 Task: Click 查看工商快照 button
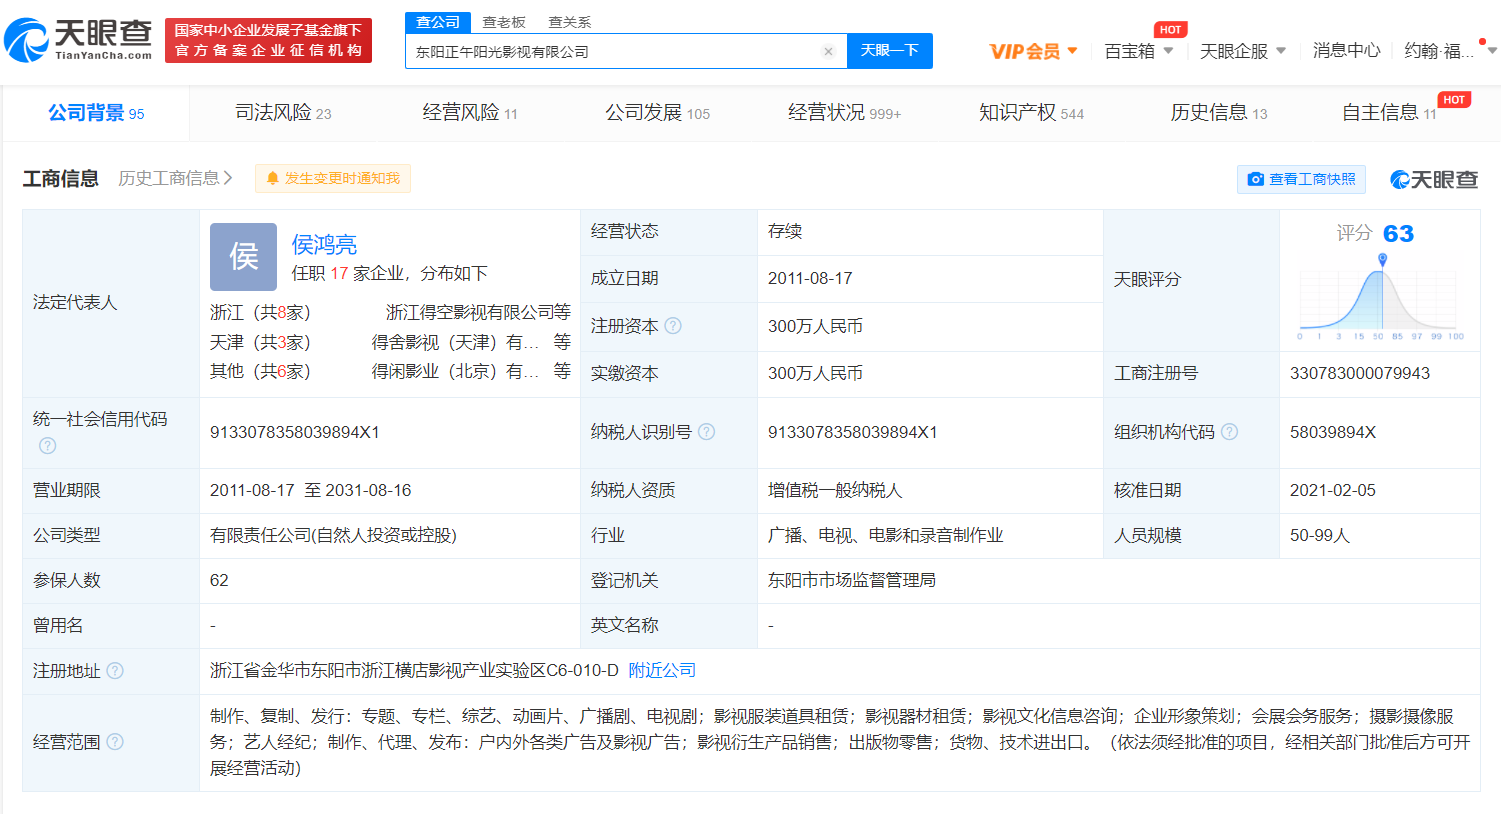coord(1302,179)
